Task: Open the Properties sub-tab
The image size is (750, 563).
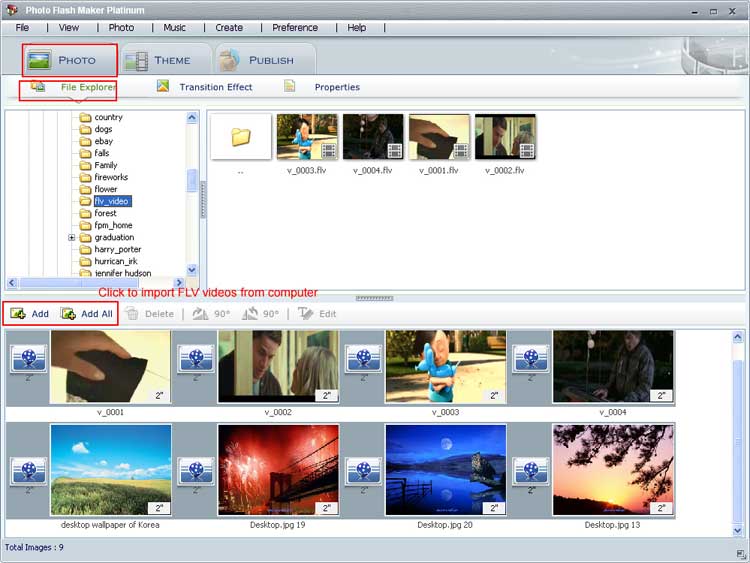Action: click(321, 87)
